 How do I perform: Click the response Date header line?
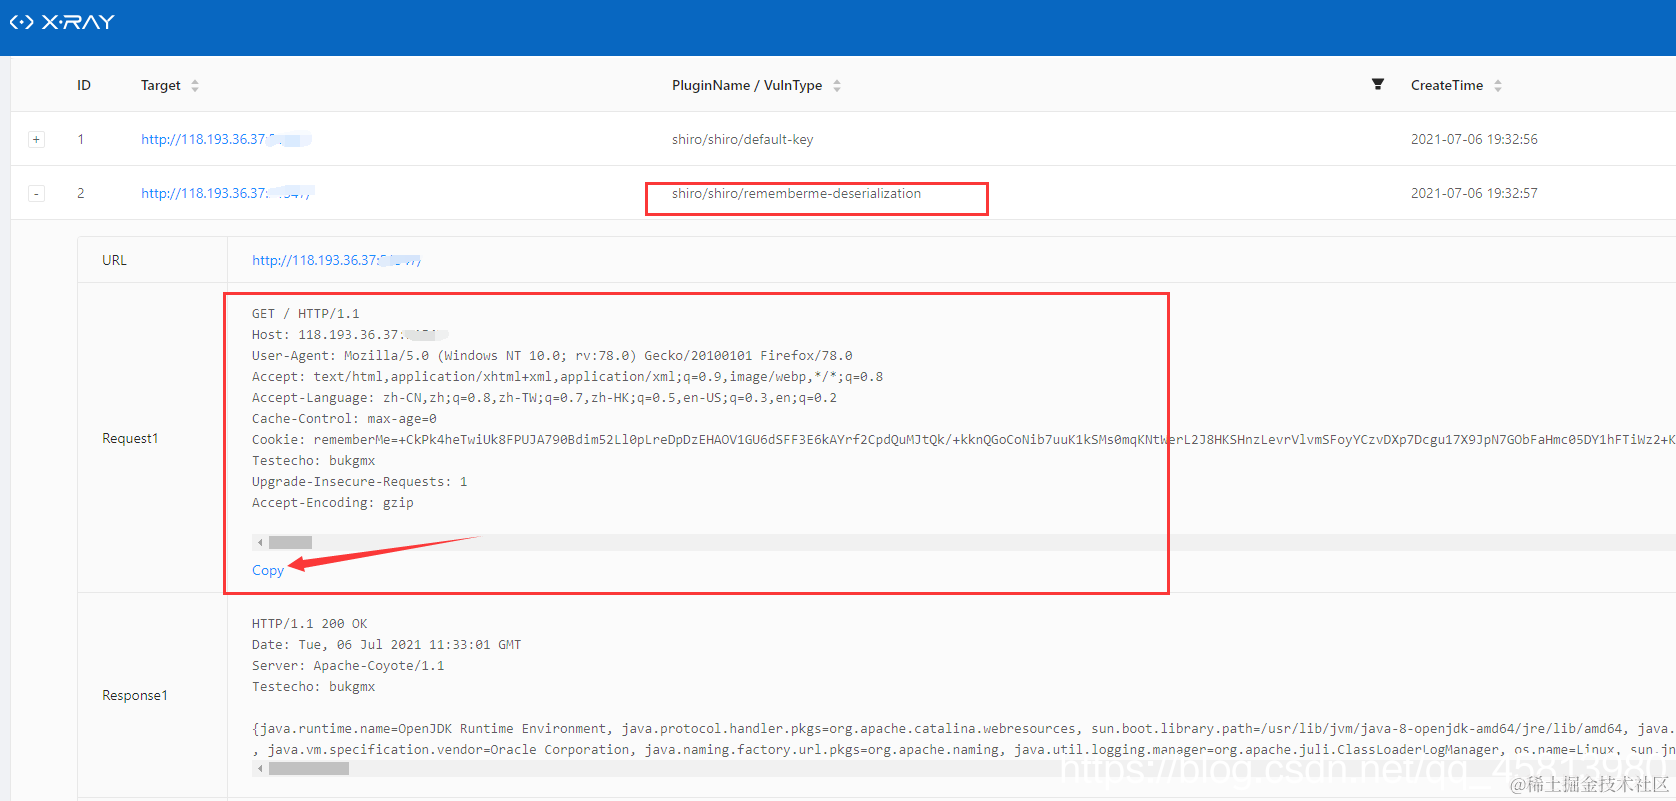click(386, 644)
